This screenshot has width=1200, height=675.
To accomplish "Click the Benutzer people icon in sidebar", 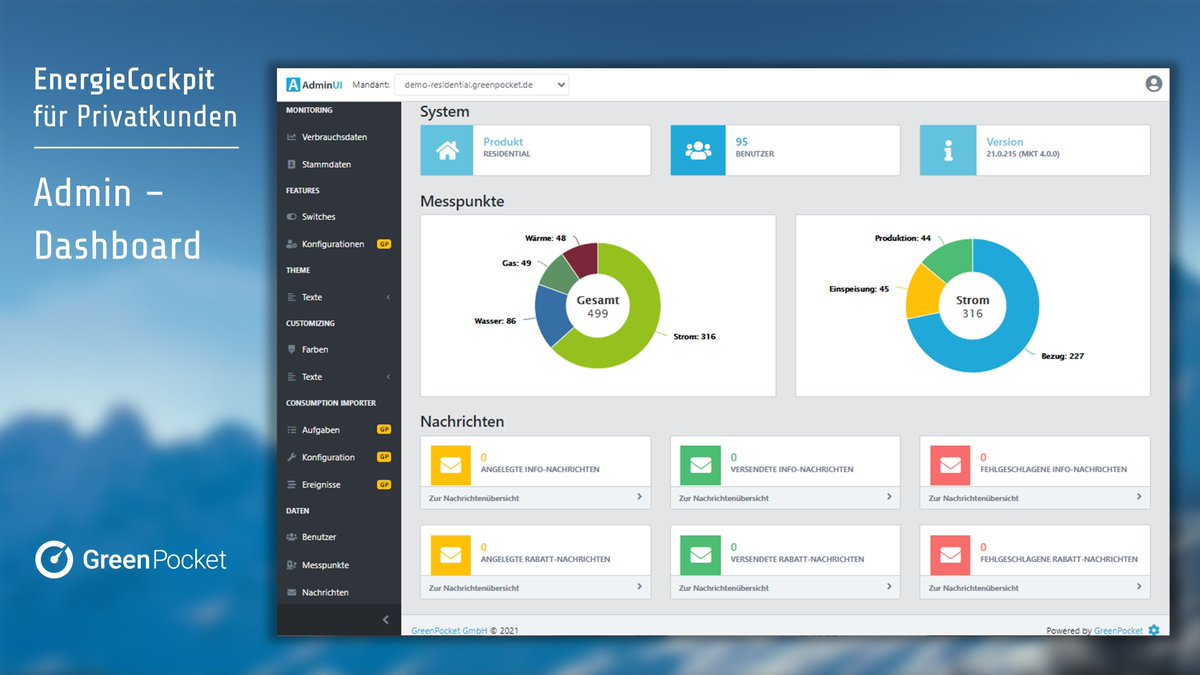I will [291, 537].
